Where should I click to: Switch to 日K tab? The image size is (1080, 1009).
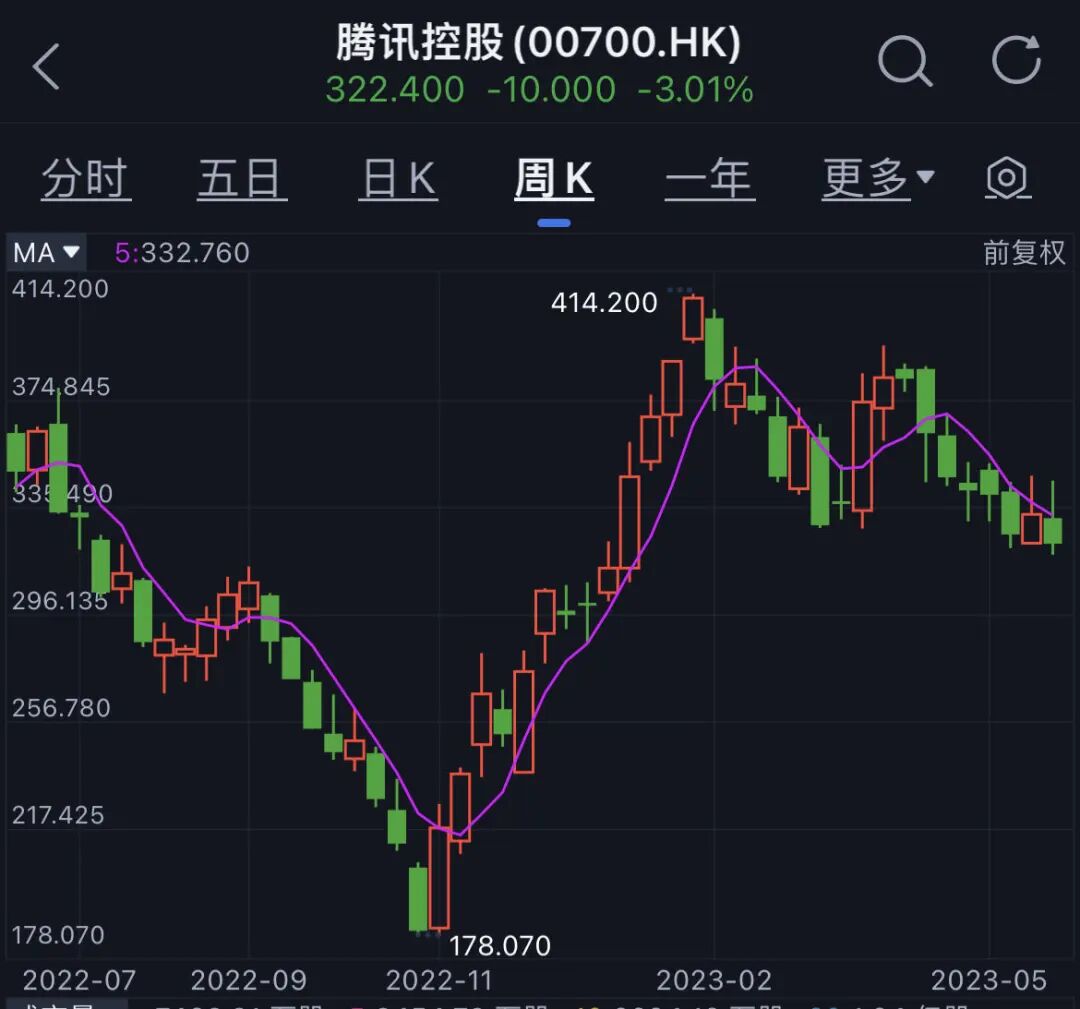click(x=398, y=178)
